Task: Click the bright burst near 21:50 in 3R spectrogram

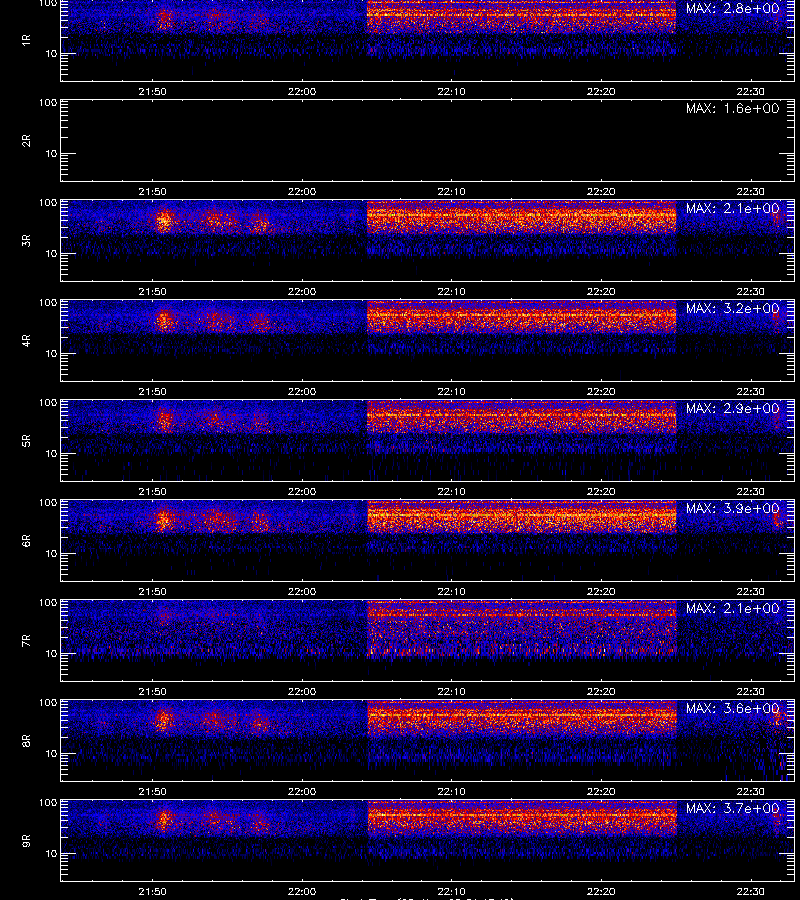Action: pos(164,220)
